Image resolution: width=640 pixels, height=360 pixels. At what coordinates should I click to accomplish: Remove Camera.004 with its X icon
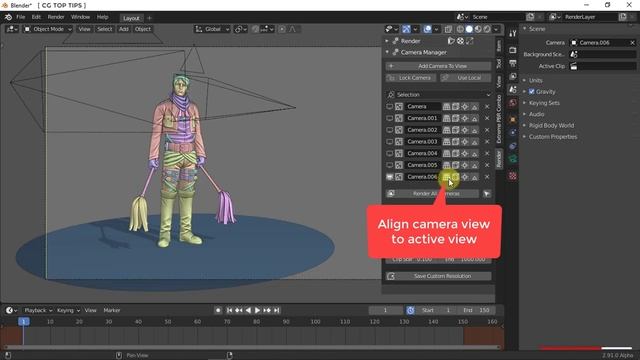coord(487,153)
